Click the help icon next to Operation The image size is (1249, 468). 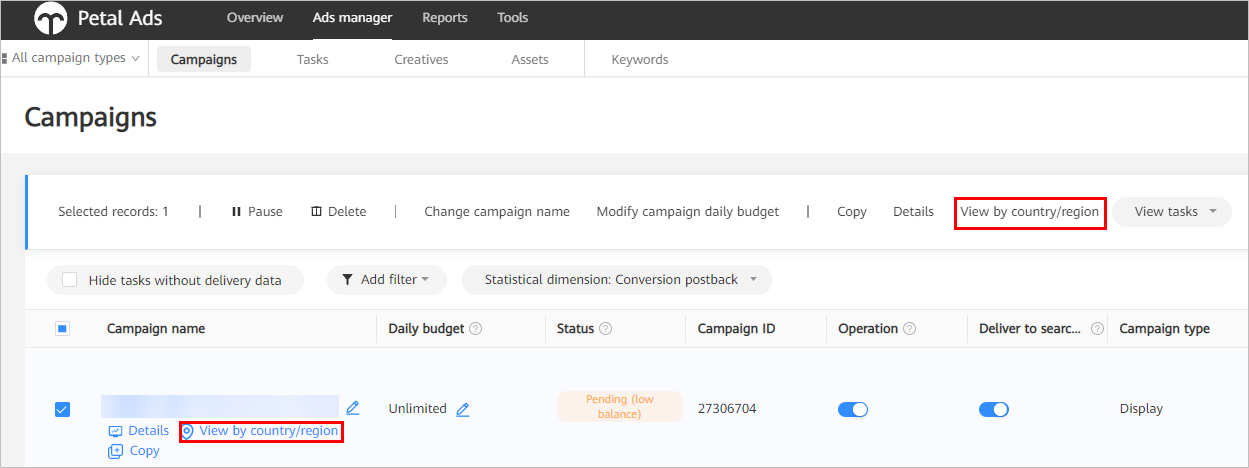908,328
